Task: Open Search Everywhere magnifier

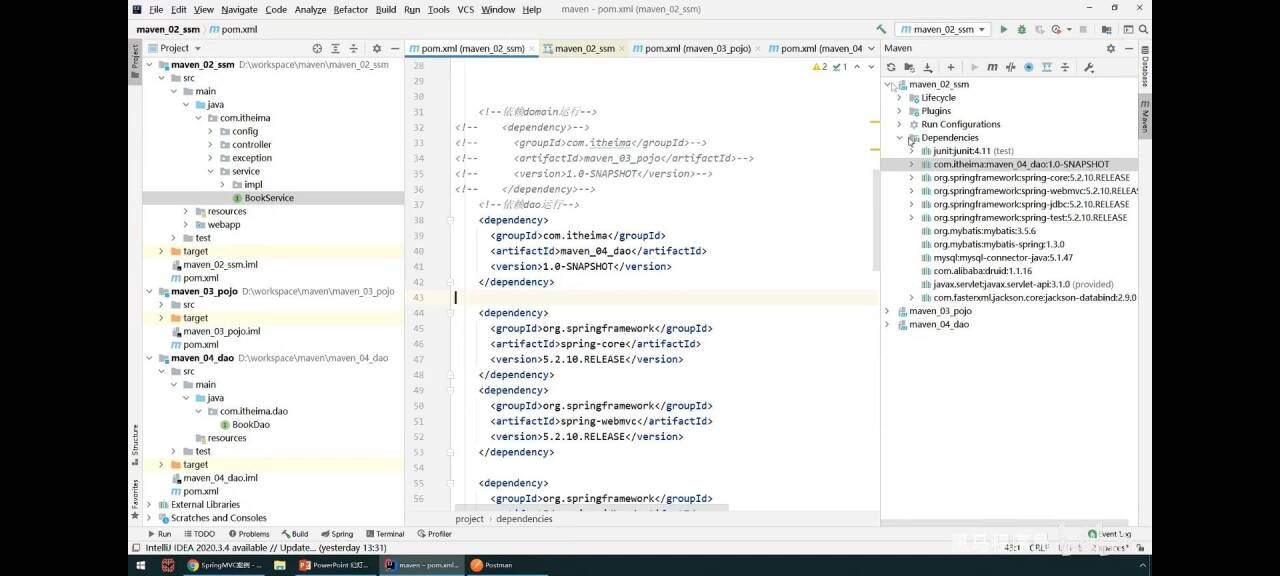Action: (1141, 29)
